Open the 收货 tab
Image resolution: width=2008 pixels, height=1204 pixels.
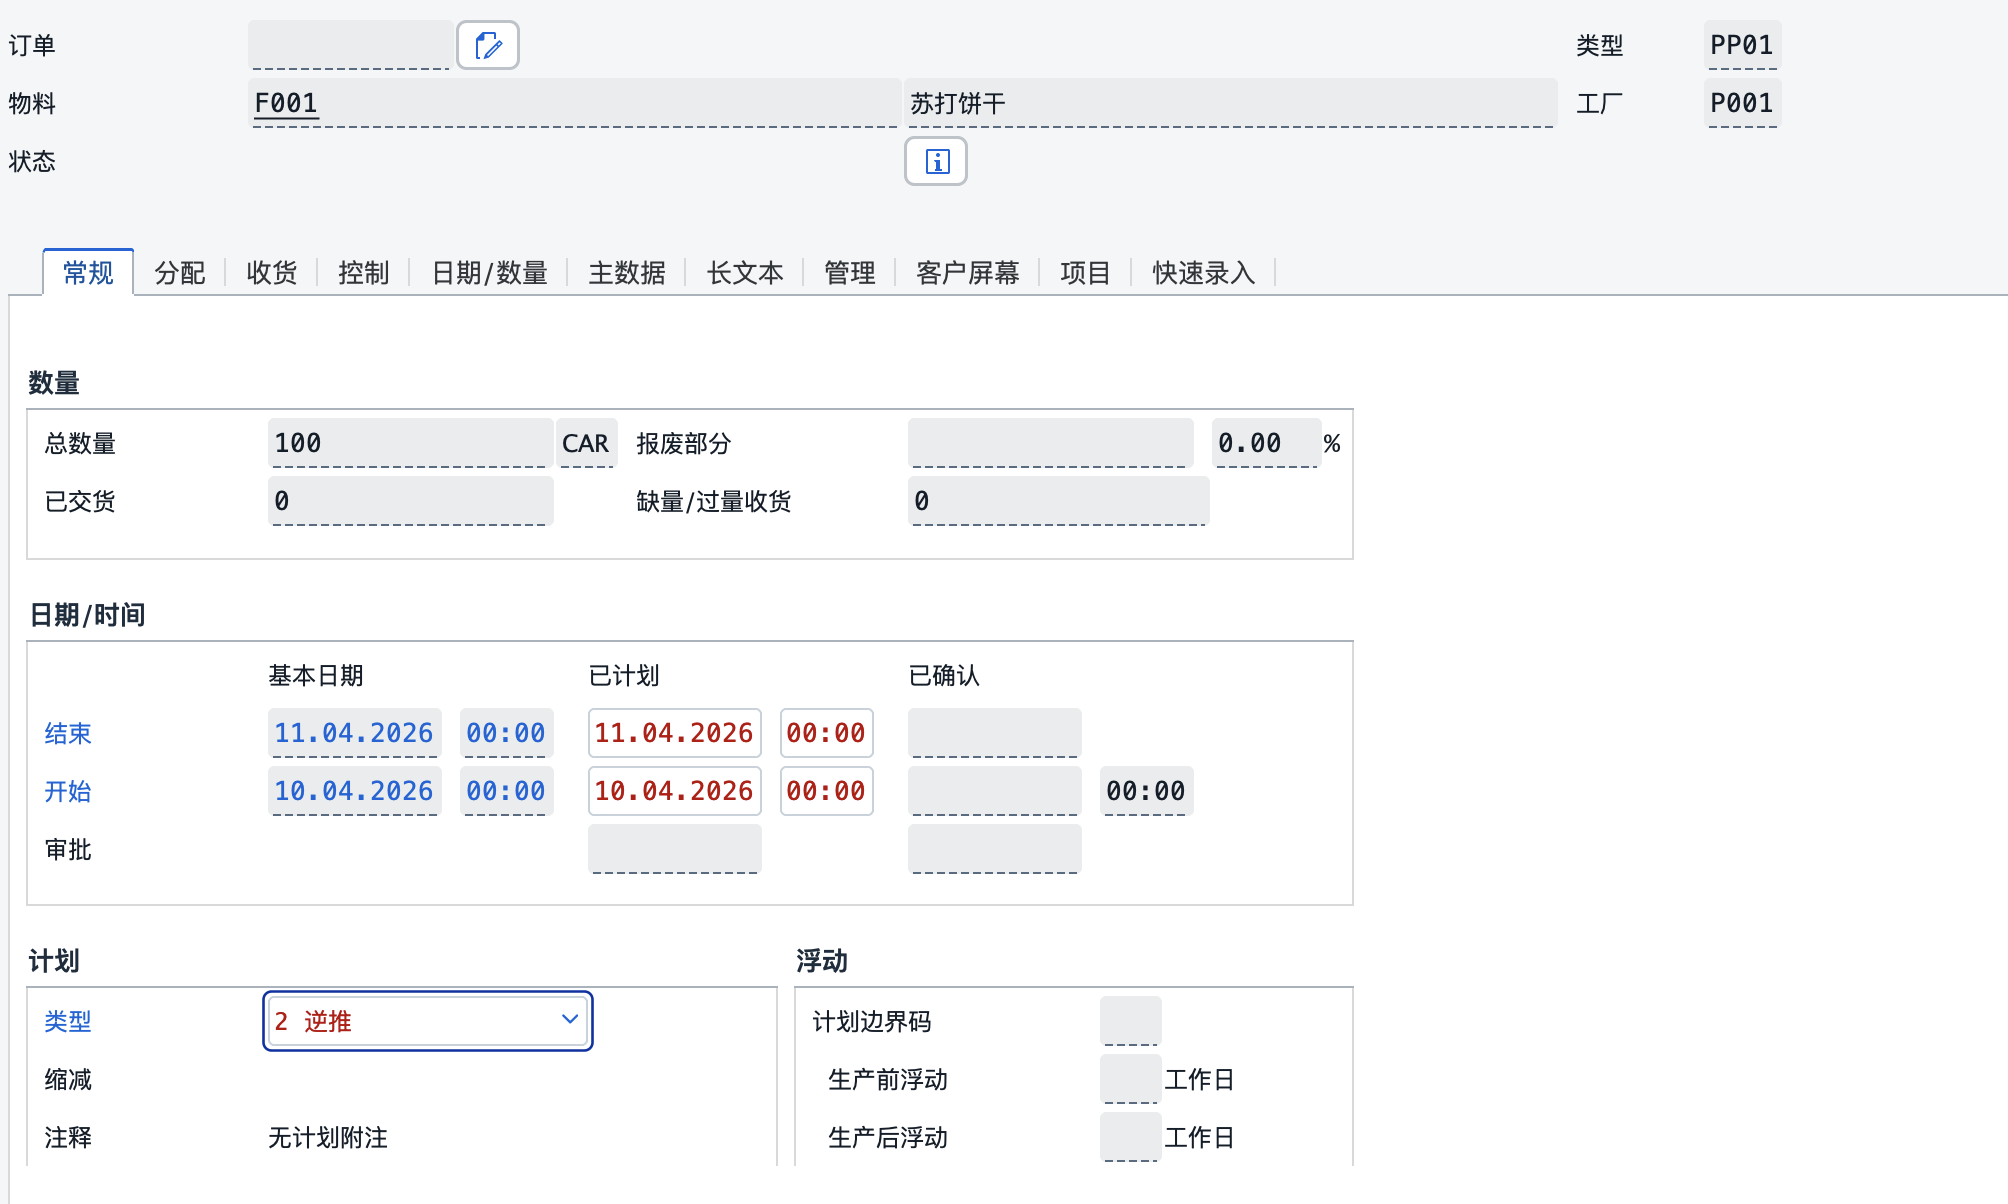coord(272,273)
